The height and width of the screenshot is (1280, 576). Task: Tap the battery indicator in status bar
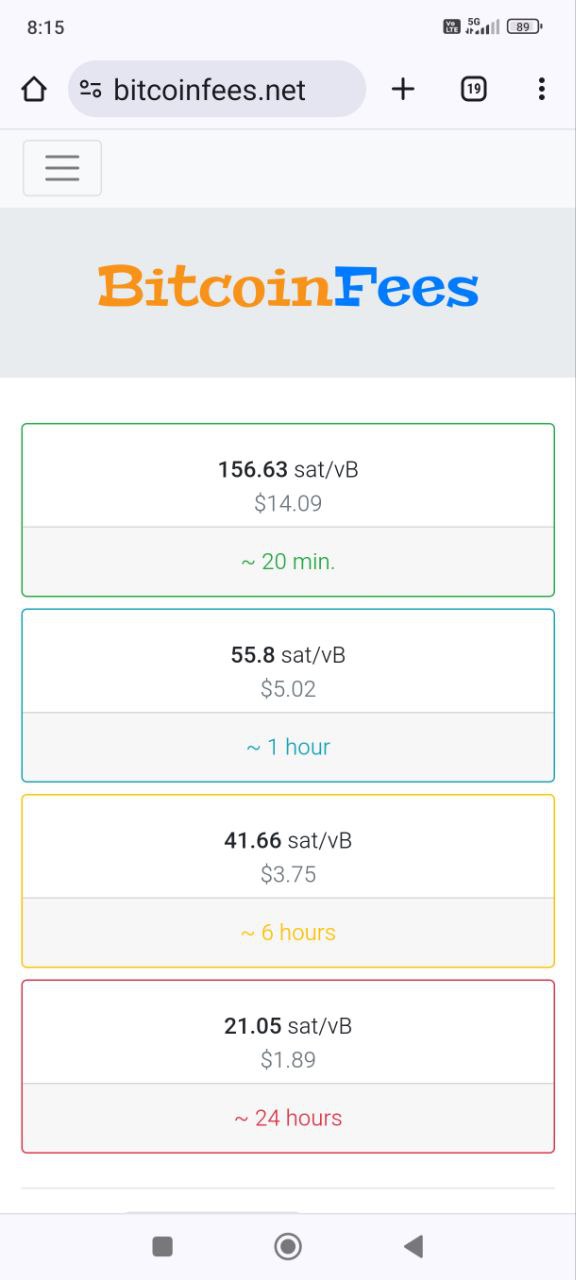point(524,27)
